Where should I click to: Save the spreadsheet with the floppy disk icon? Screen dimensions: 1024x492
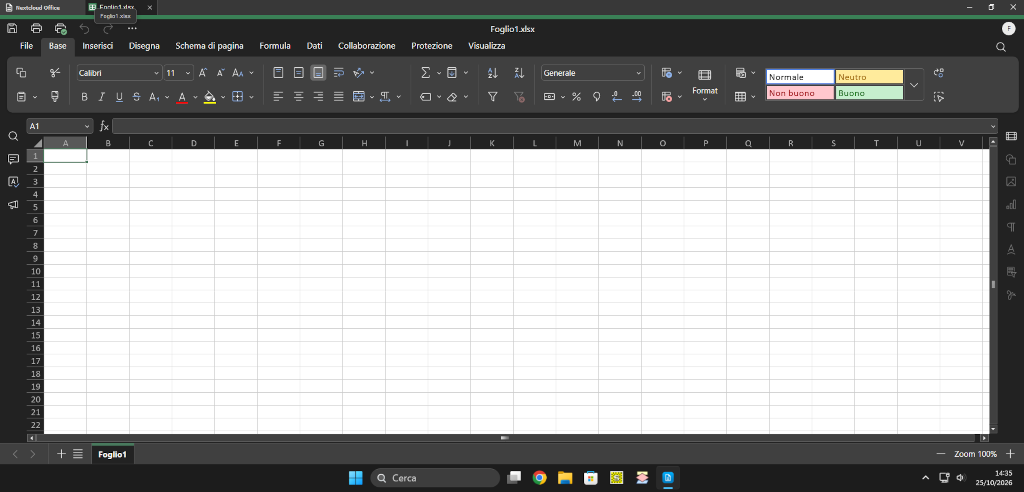(12, 28)
